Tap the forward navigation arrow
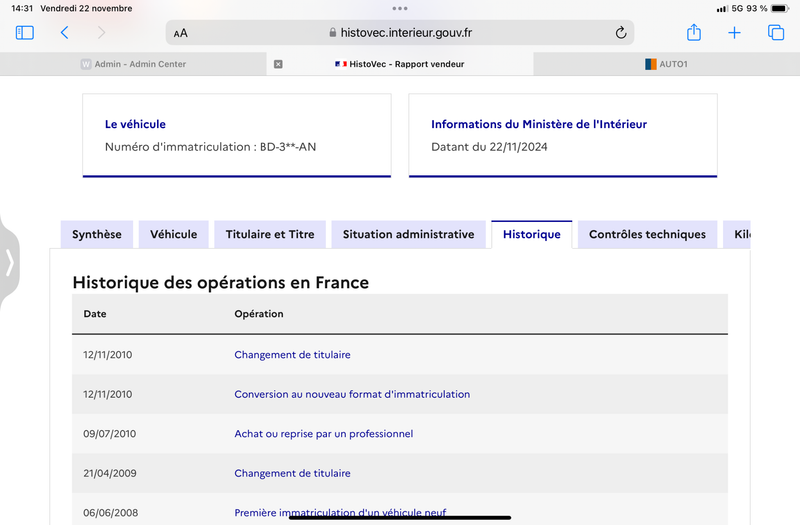 coord(102,33)
